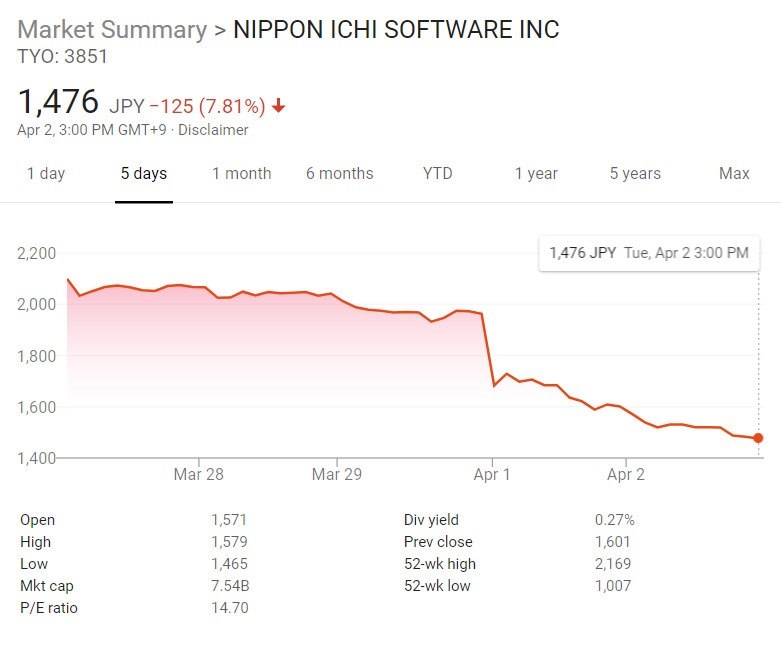This screenshot has width=781, height=646.
Task: Select the 5 days tab
Action: tap(144, 174)
